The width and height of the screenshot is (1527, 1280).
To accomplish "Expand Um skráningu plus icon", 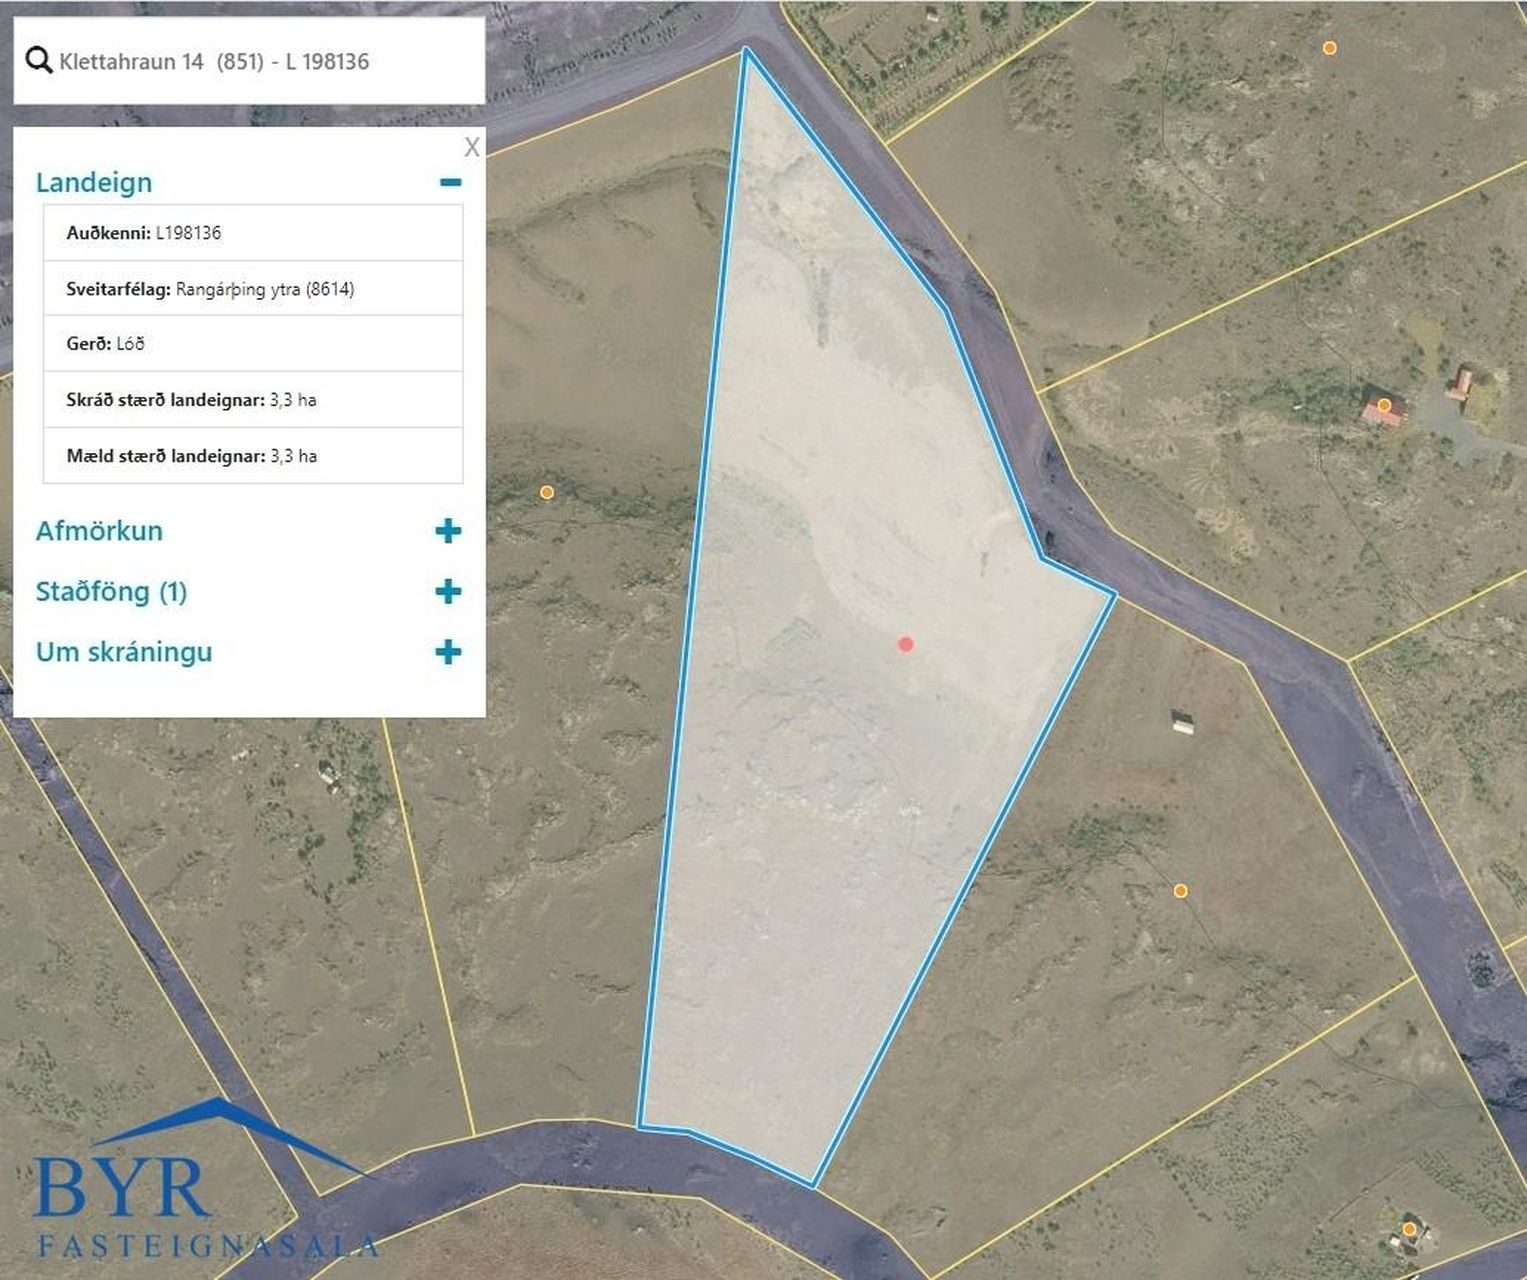I will (448, 653).
